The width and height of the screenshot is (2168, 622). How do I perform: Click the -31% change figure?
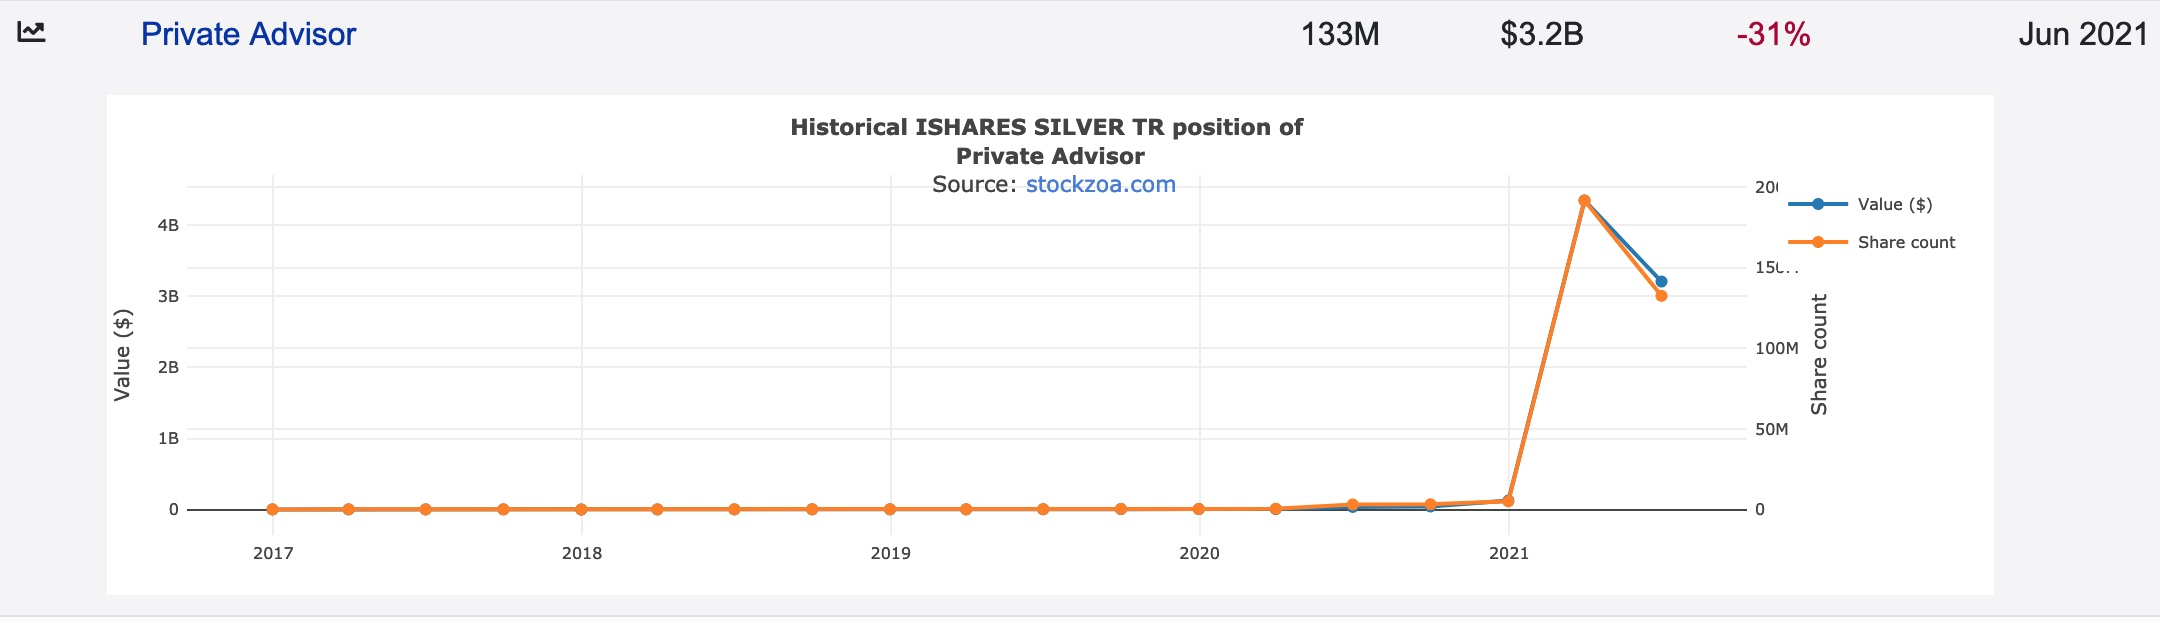click(x=1774, y=34)
